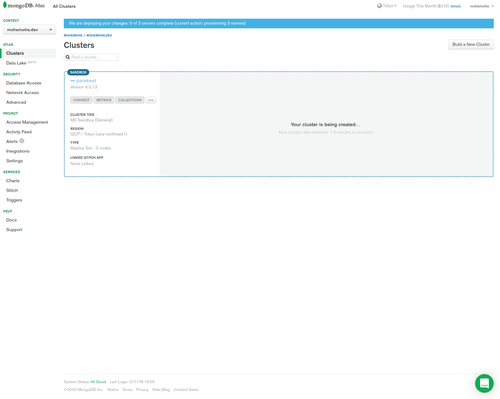Screen dimensions: 500x399
Task: Open the footer Terms link
Action: (127, 390)
